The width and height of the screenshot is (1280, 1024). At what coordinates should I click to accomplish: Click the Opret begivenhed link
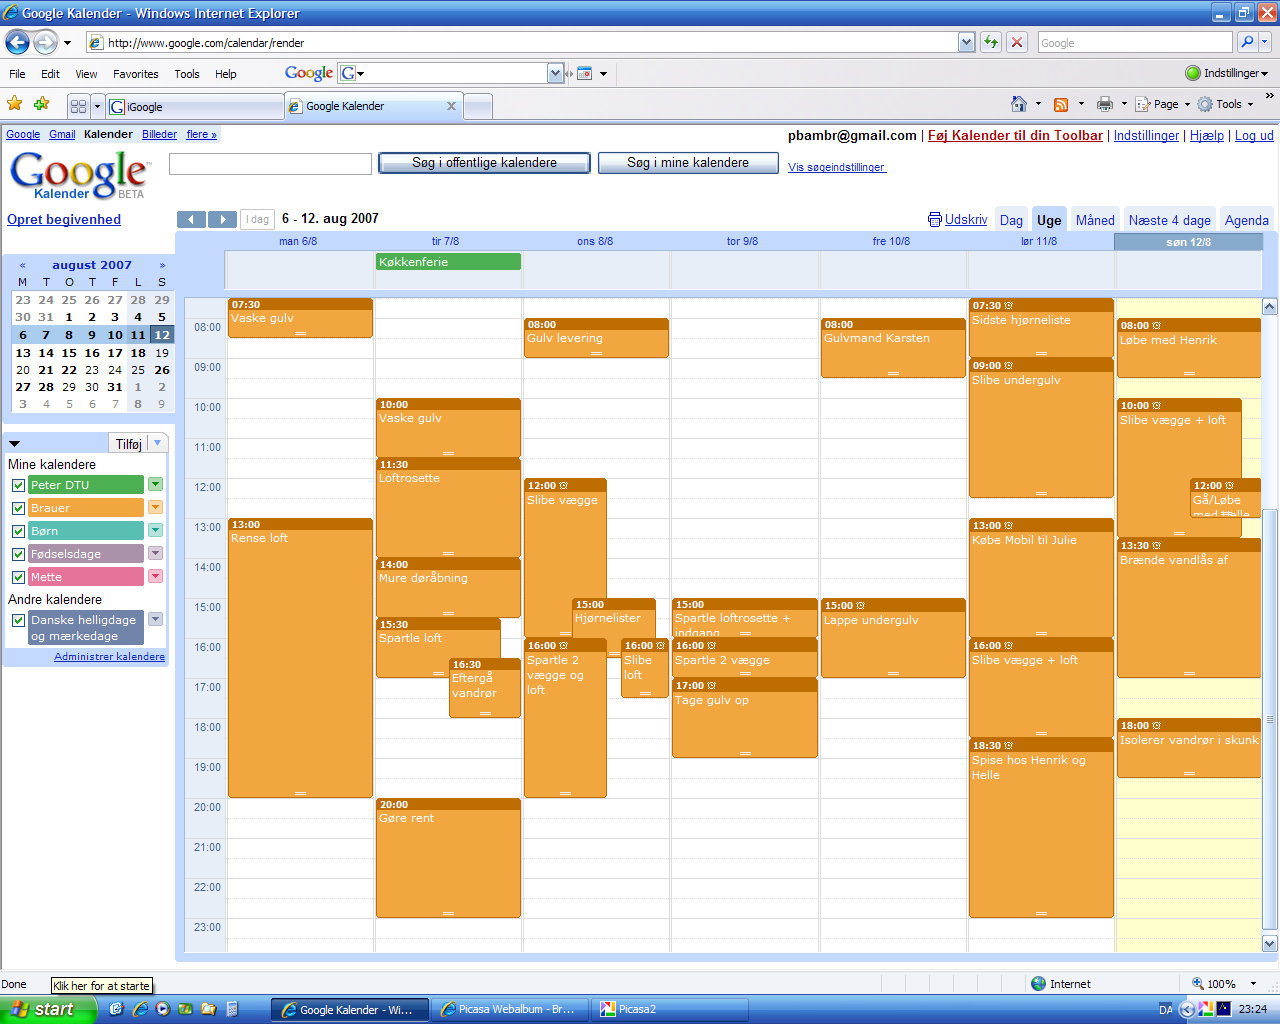pos(64,219)
